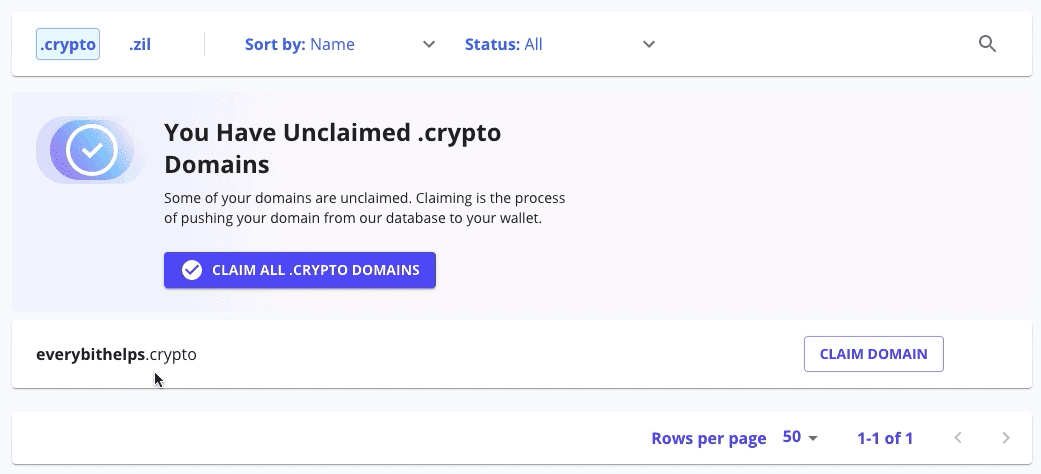Click the Claim Domain button
Screen dimensions: 1041x474
pyautogui.click(x=874, y=354)
